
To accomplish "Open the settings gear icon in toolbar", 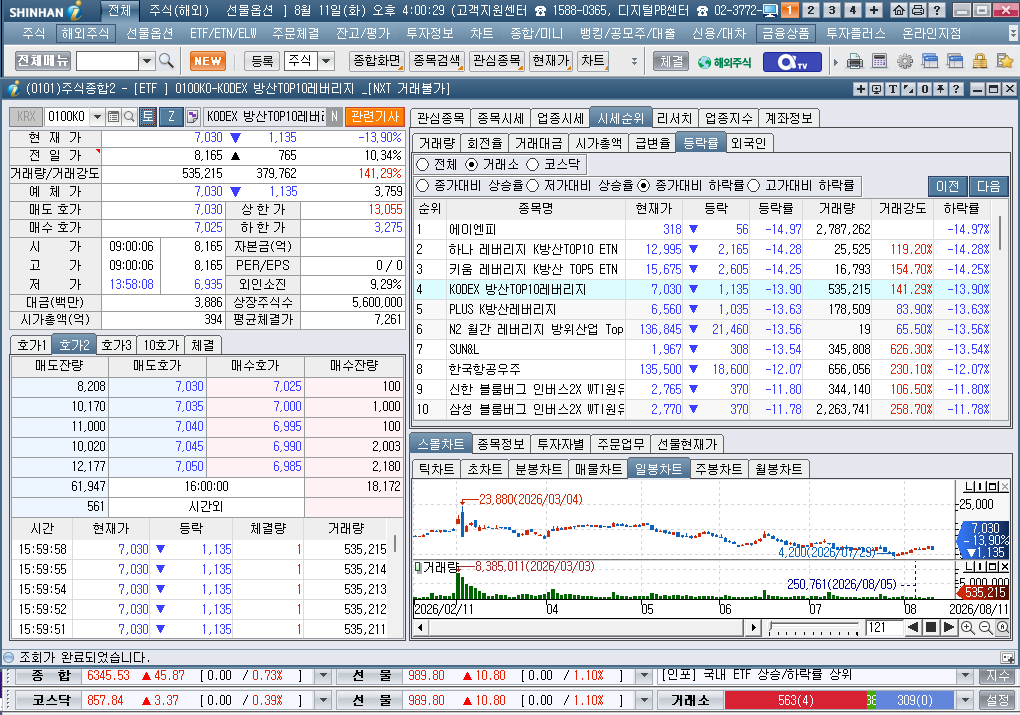I will (905, 61).
